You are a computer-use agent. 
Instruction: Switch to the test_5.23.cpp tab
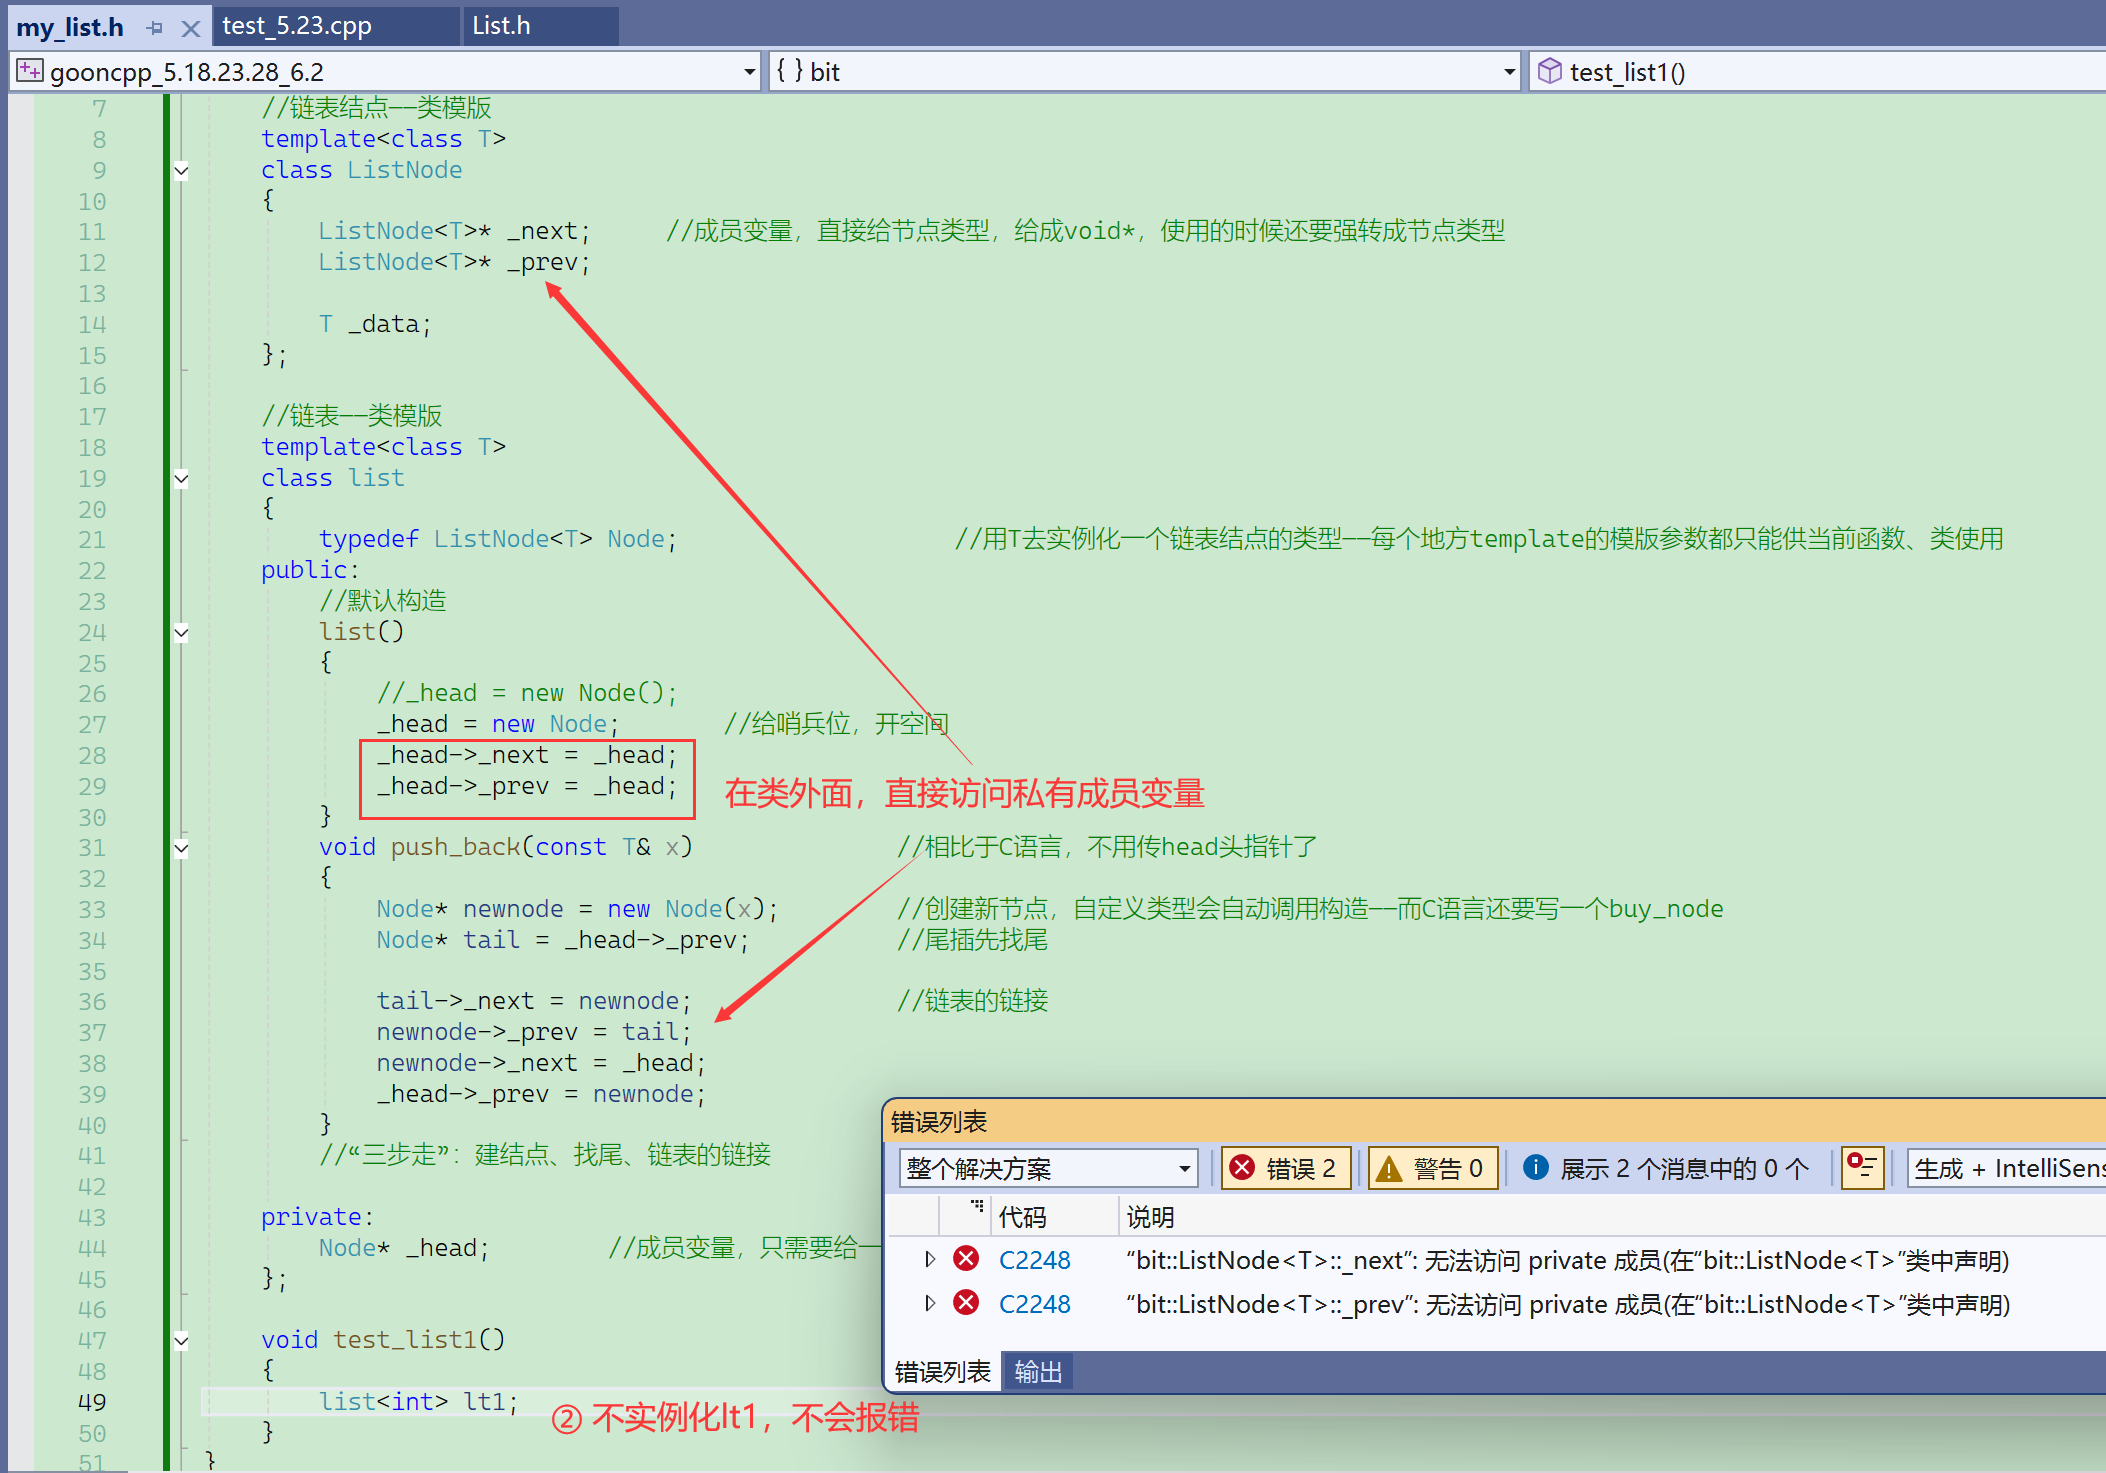297,26
